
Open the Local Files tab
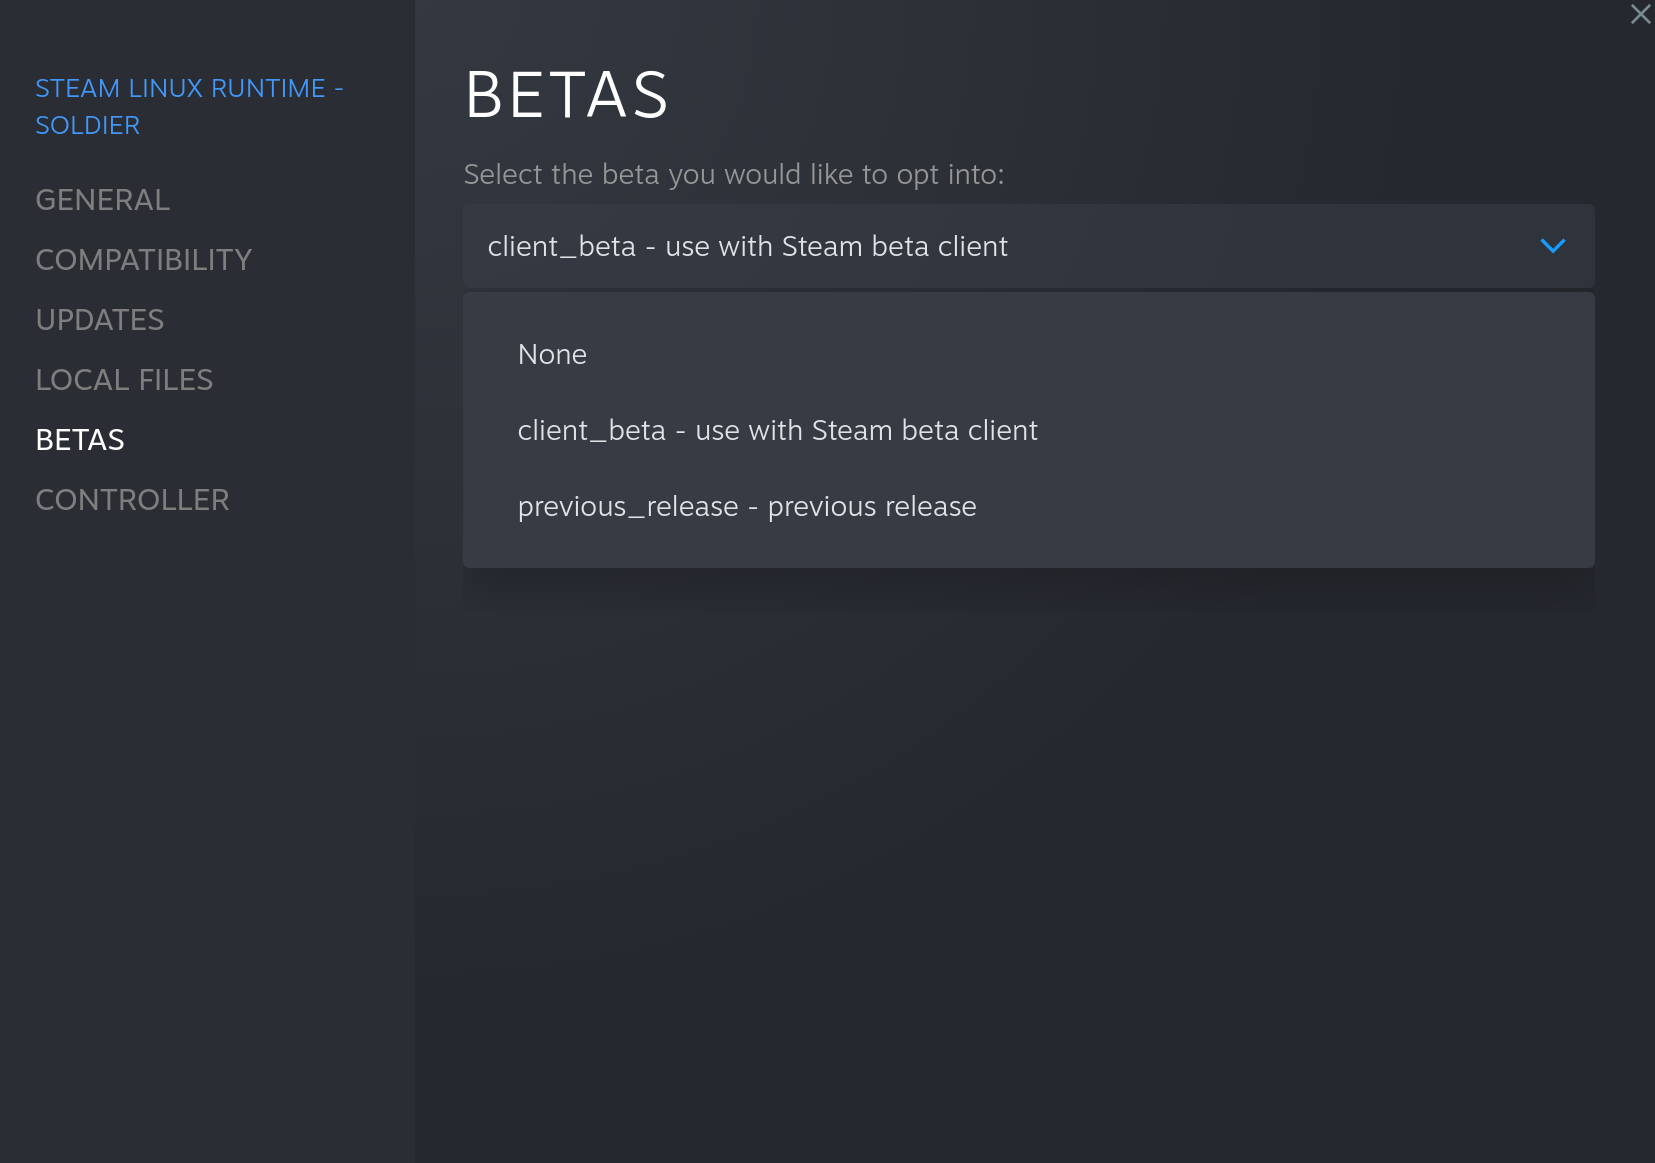tap(125, 380)
